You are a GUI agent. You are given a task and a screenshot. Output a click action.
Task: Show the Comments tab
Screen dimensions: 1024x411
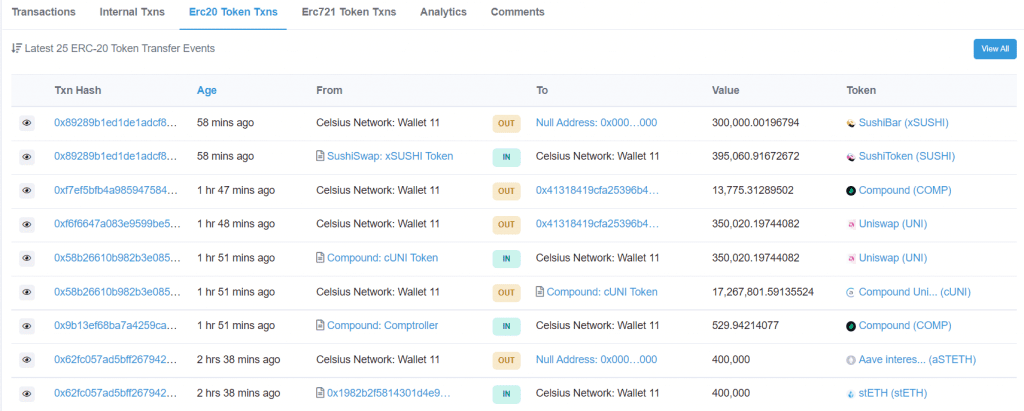[517, 12]
